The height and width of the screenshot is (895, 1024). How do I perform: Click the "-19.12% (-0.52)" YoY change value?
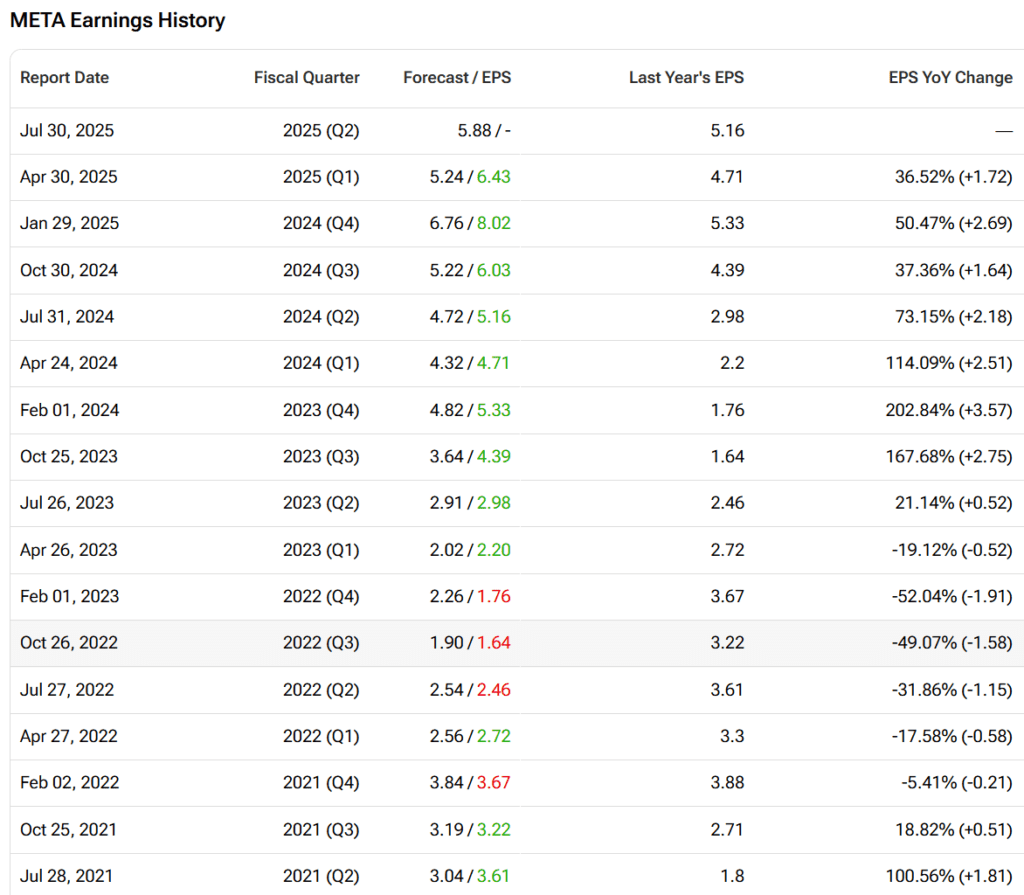coord(952,550)
